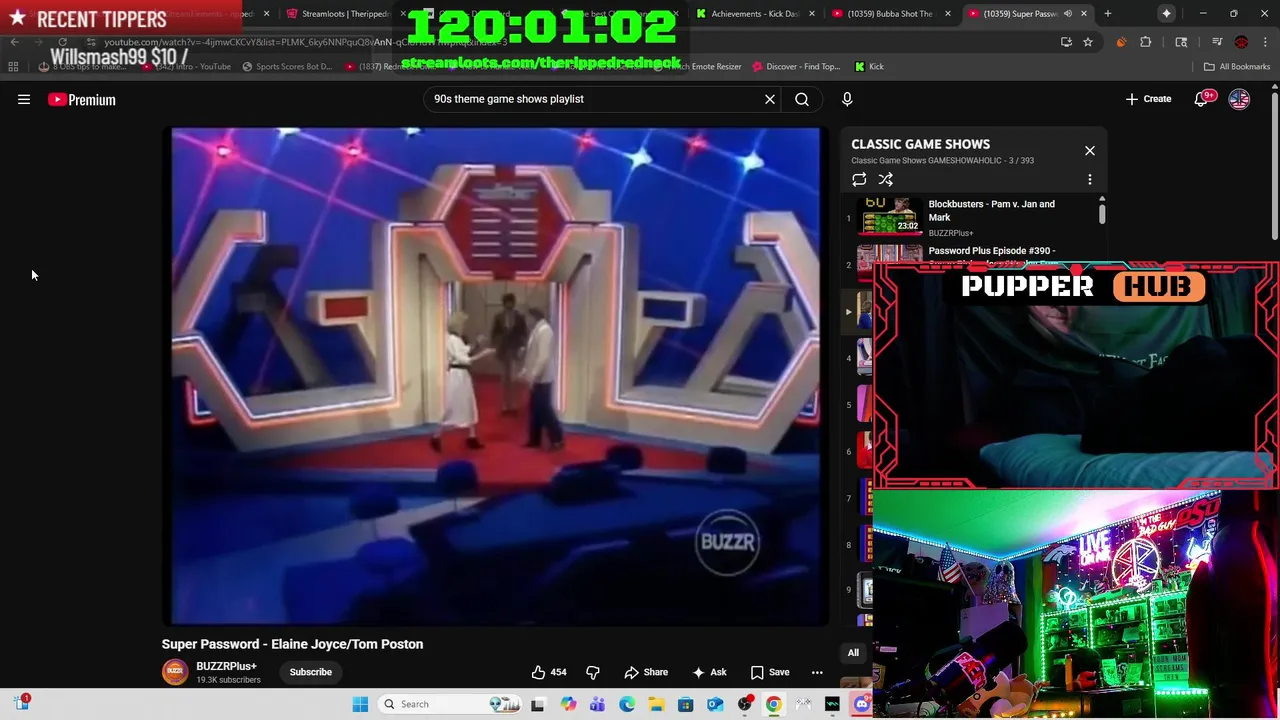Open File Explorer from taskbar
This screenshot has height=720, width=1280.
(656, 704)
